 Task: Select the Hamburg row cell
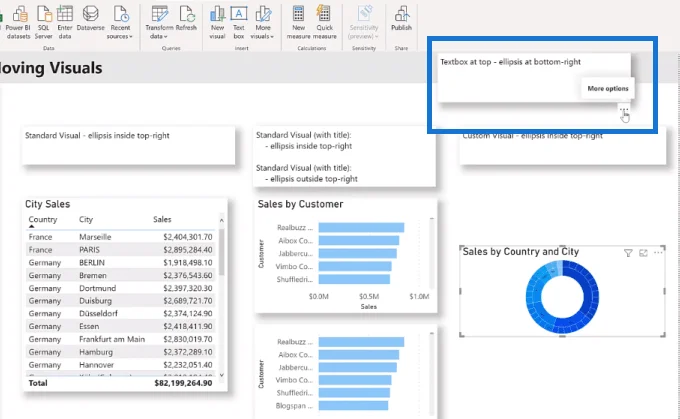coord(96,352)
